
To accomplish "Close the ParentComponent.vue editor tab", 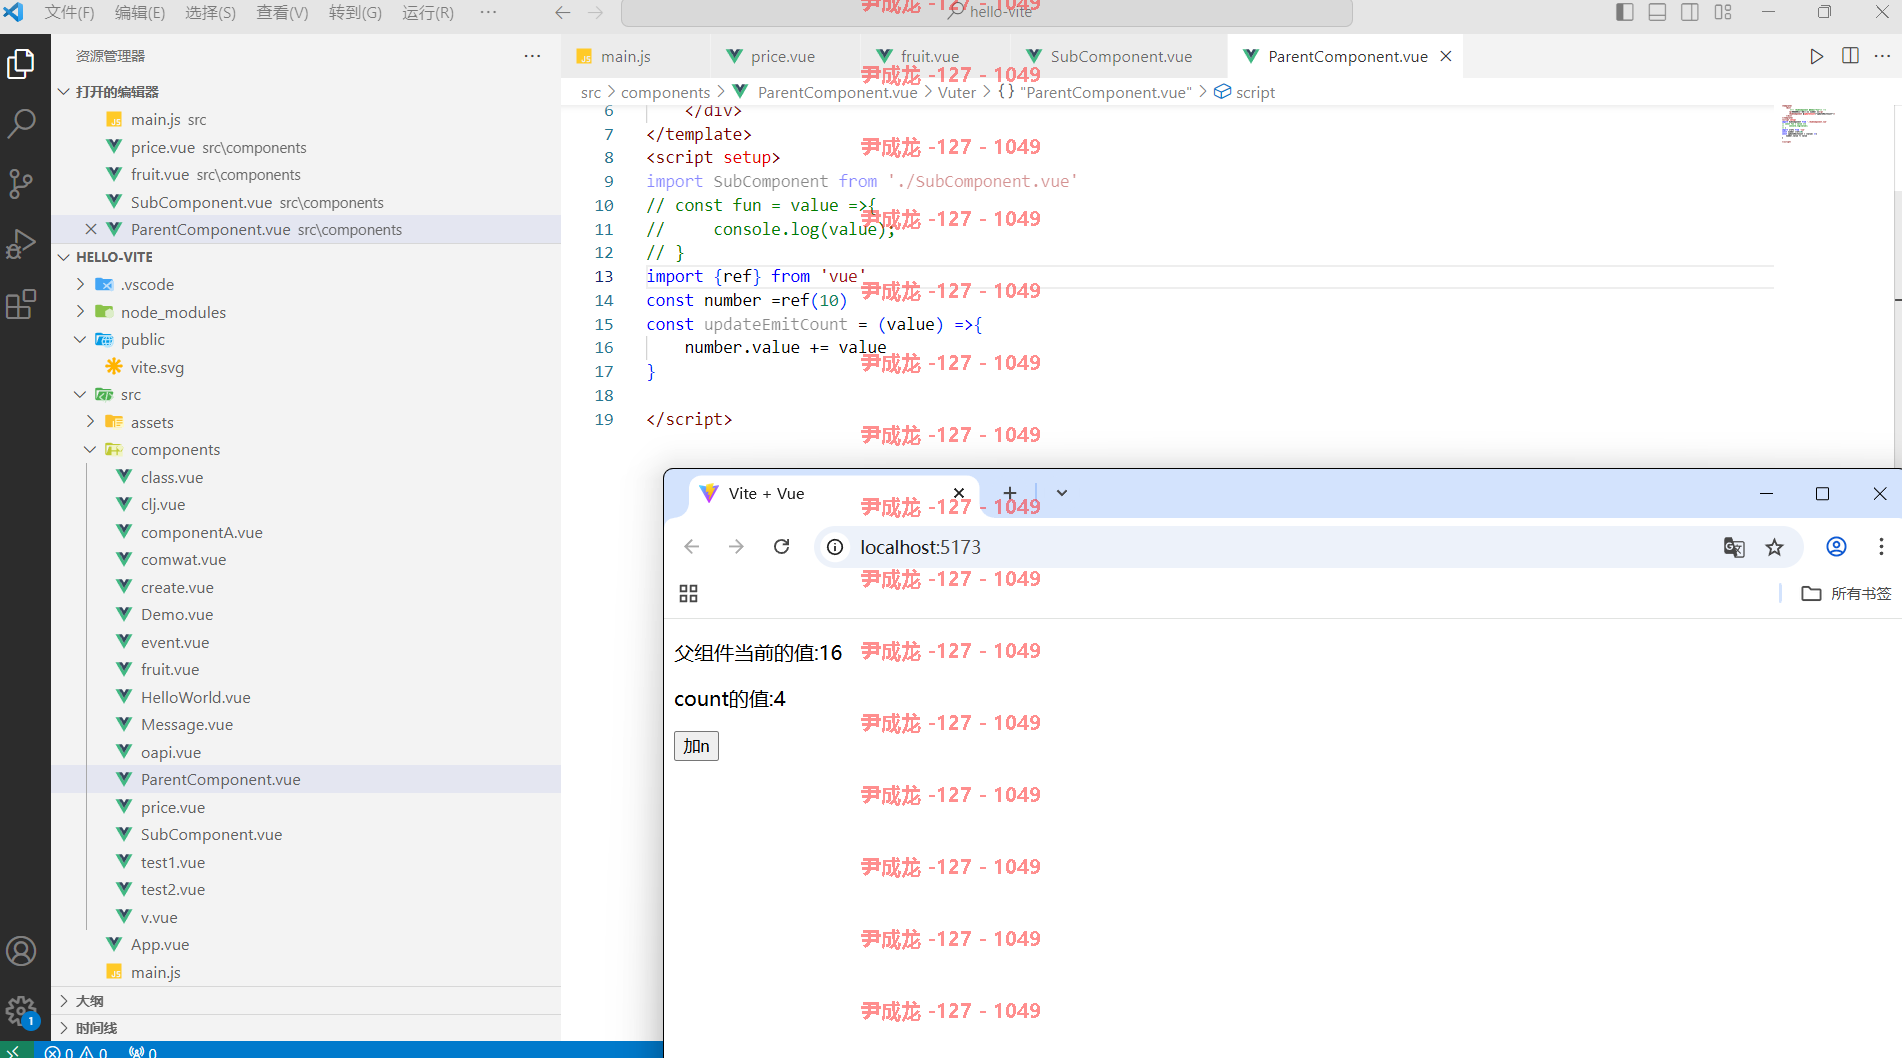I will pos(1446,56).
